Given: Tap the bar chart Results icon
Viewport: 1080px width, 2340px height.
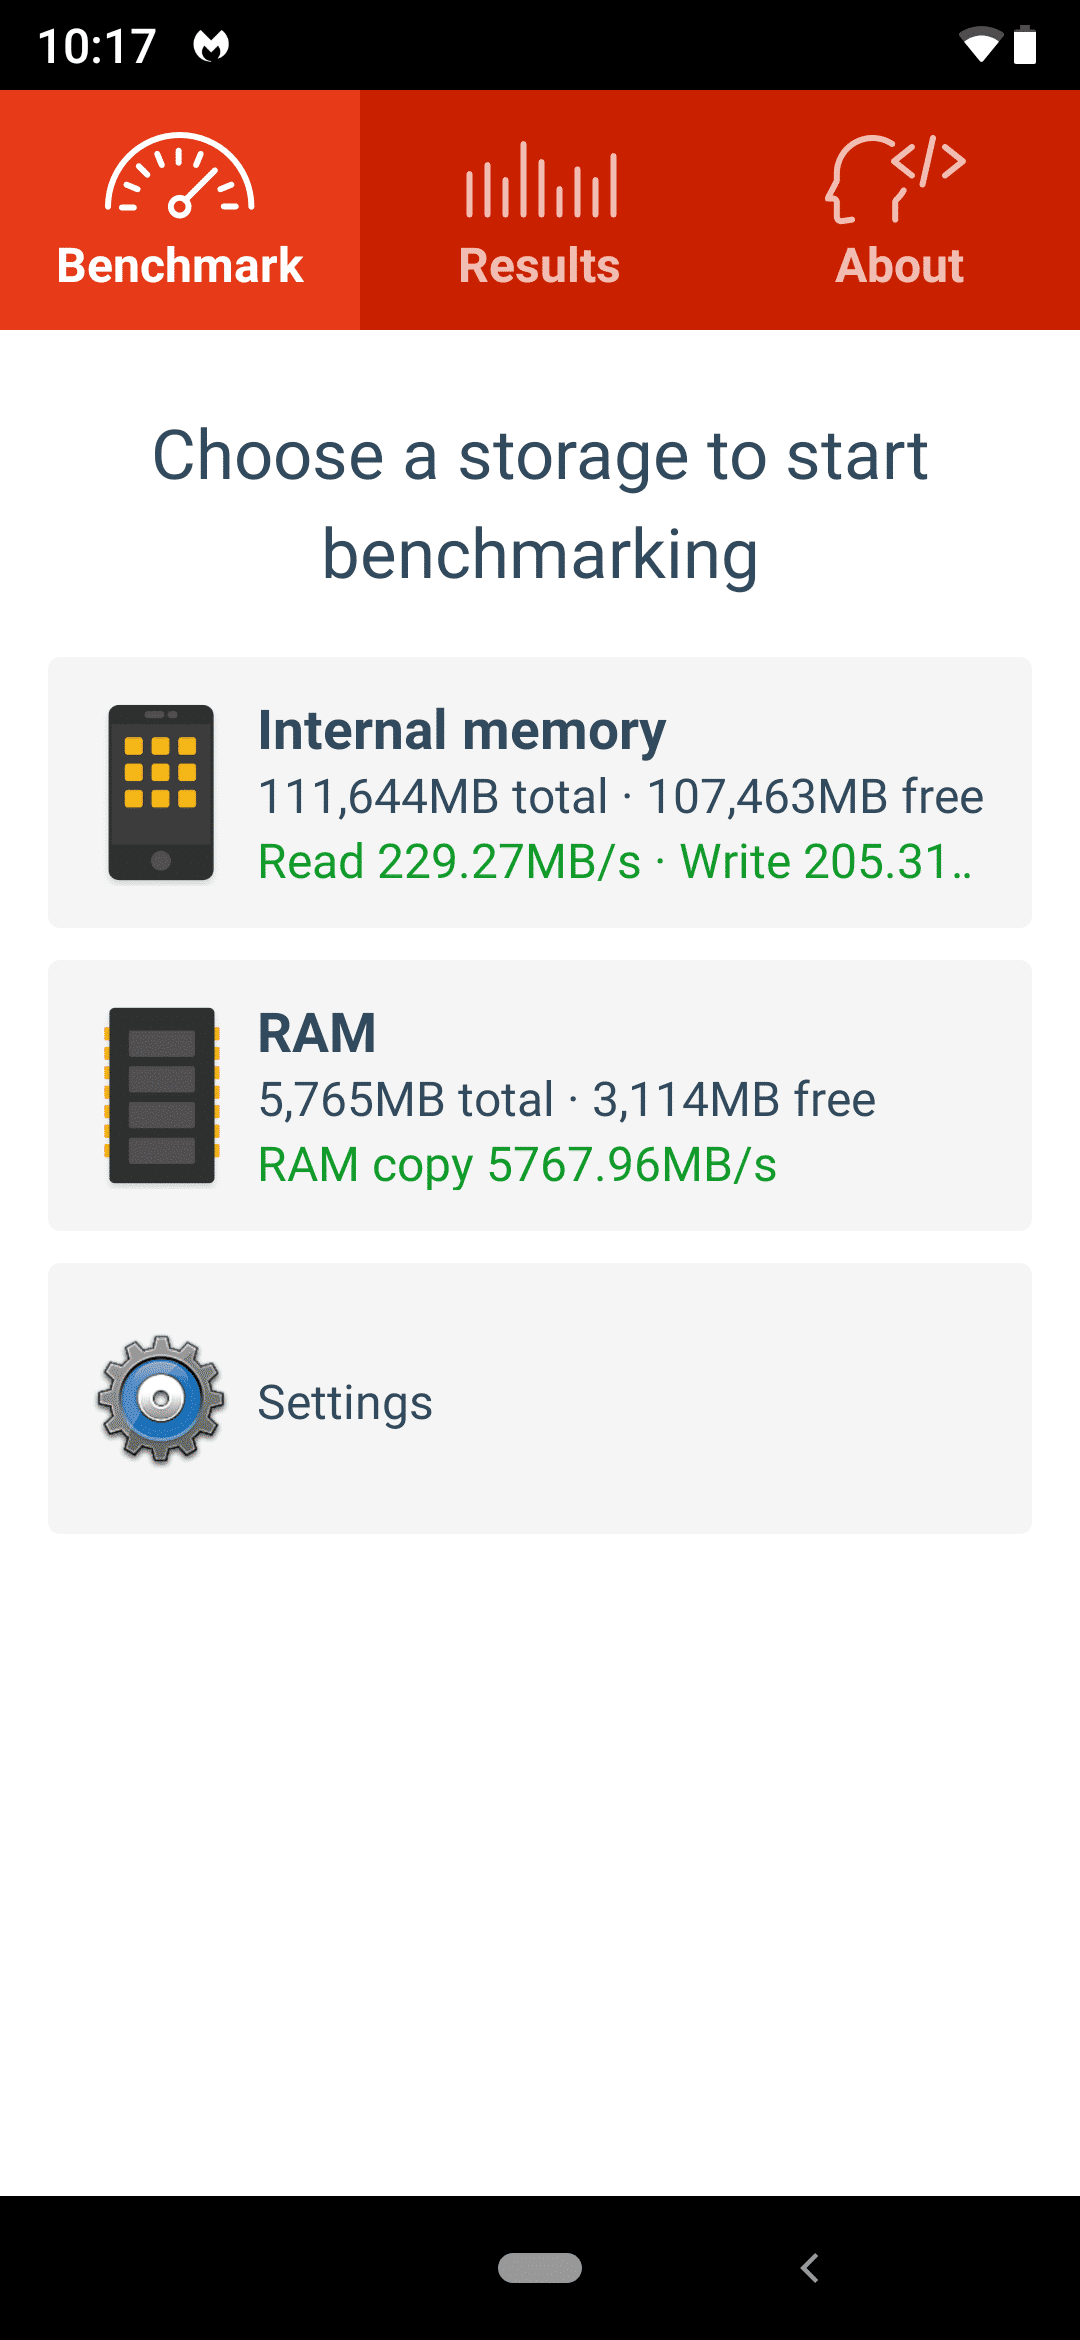Looking at the screenshot, I should (541, 180).
